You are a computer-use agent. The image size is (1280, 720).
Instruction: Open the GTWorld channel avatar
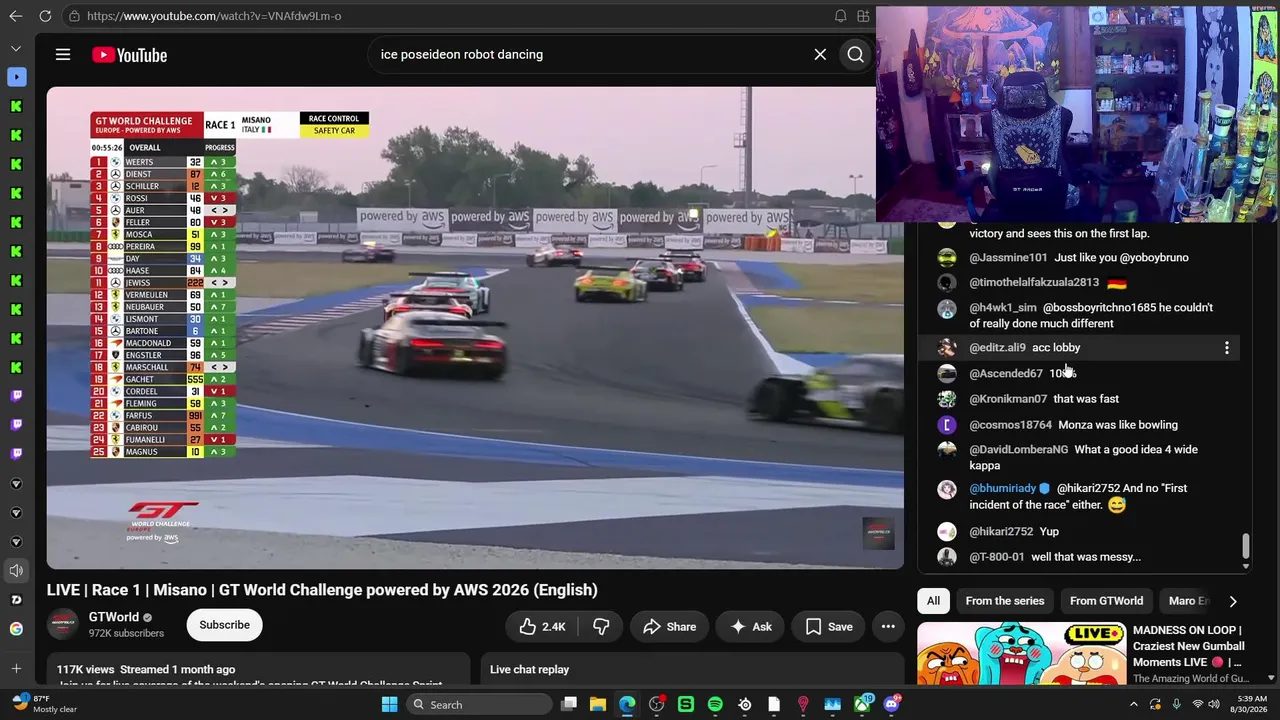pyautogui.click(x=63, y=624)
